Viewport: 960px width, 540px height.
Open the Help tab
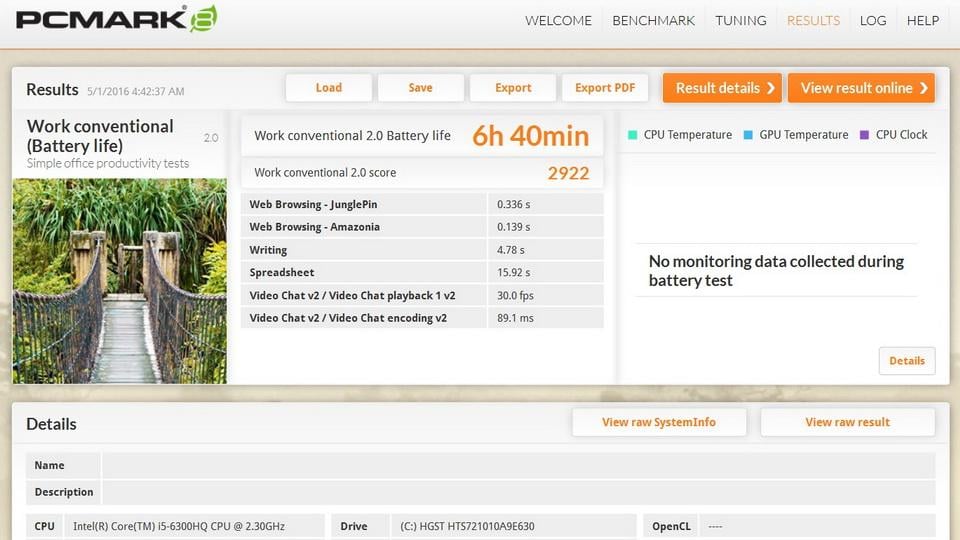tap(923, 21)
